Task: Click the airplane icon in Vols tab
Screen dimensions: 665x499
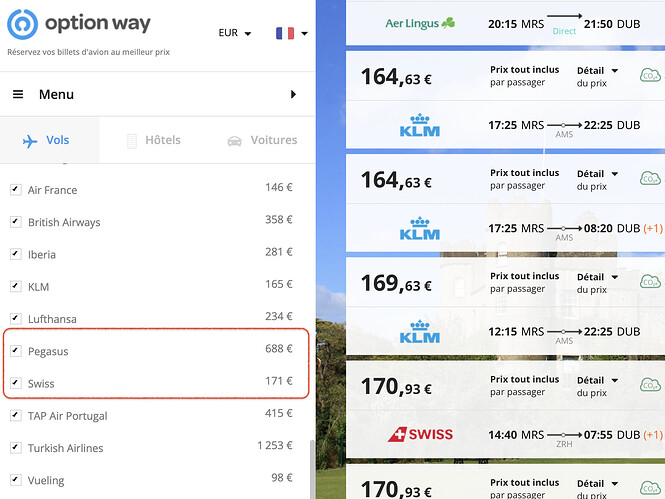Action: 30,141
